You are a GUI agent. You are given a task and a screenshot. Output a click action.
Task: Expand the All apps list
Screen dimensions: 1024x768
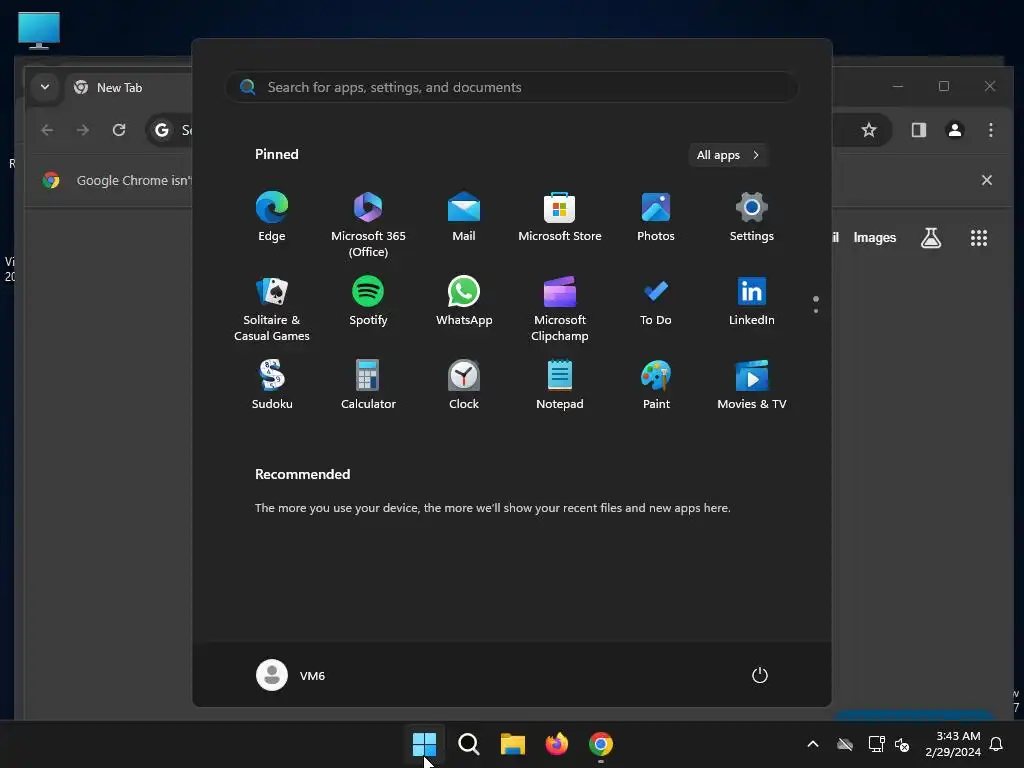(728, 155)
